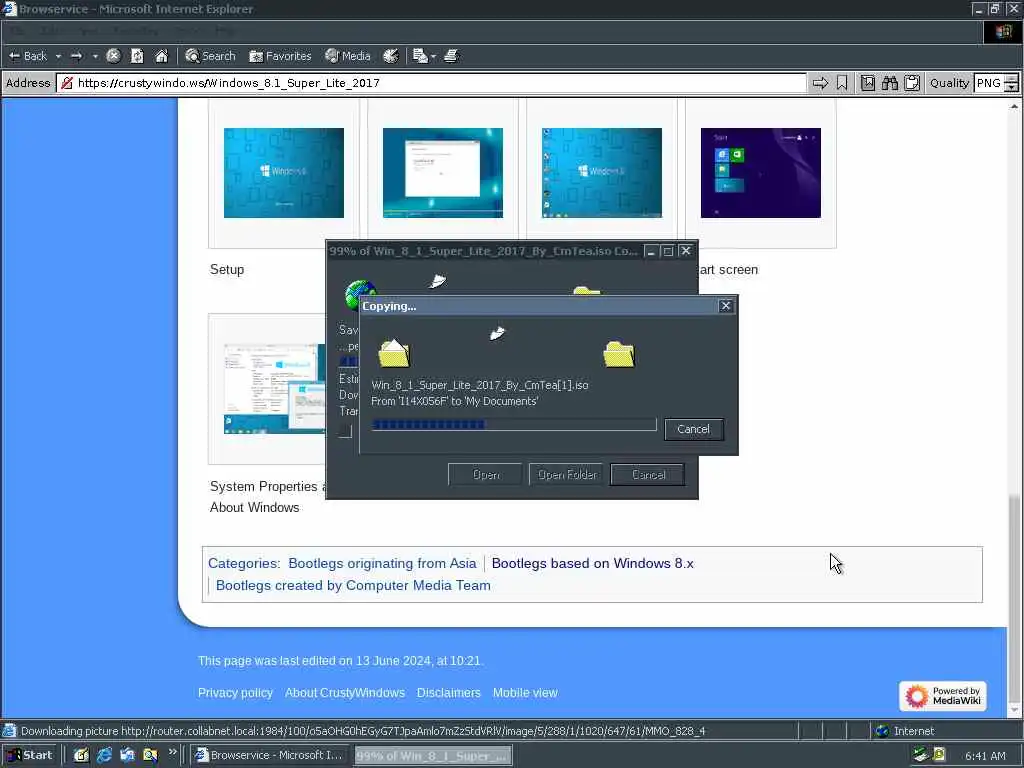Screen dimensions: 1024x768
Task: Close the Copying dialog
Action: pyautogui.click(x=726, y=306)
